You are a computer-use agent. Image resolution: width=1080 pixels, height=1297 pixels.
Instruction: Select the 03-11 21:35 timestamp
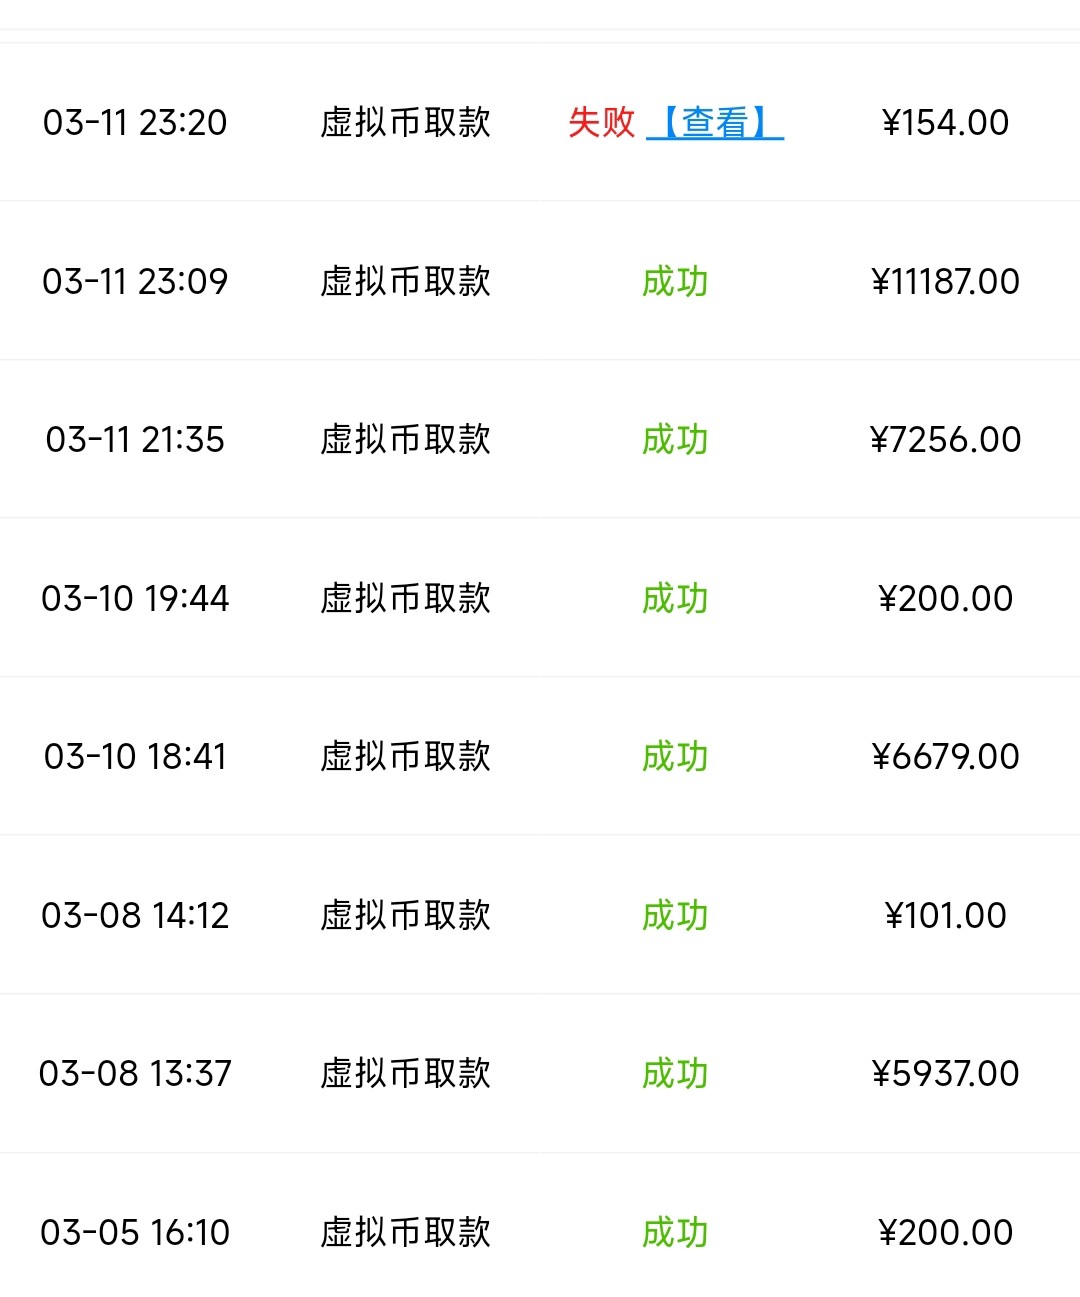tap(135, 440)
